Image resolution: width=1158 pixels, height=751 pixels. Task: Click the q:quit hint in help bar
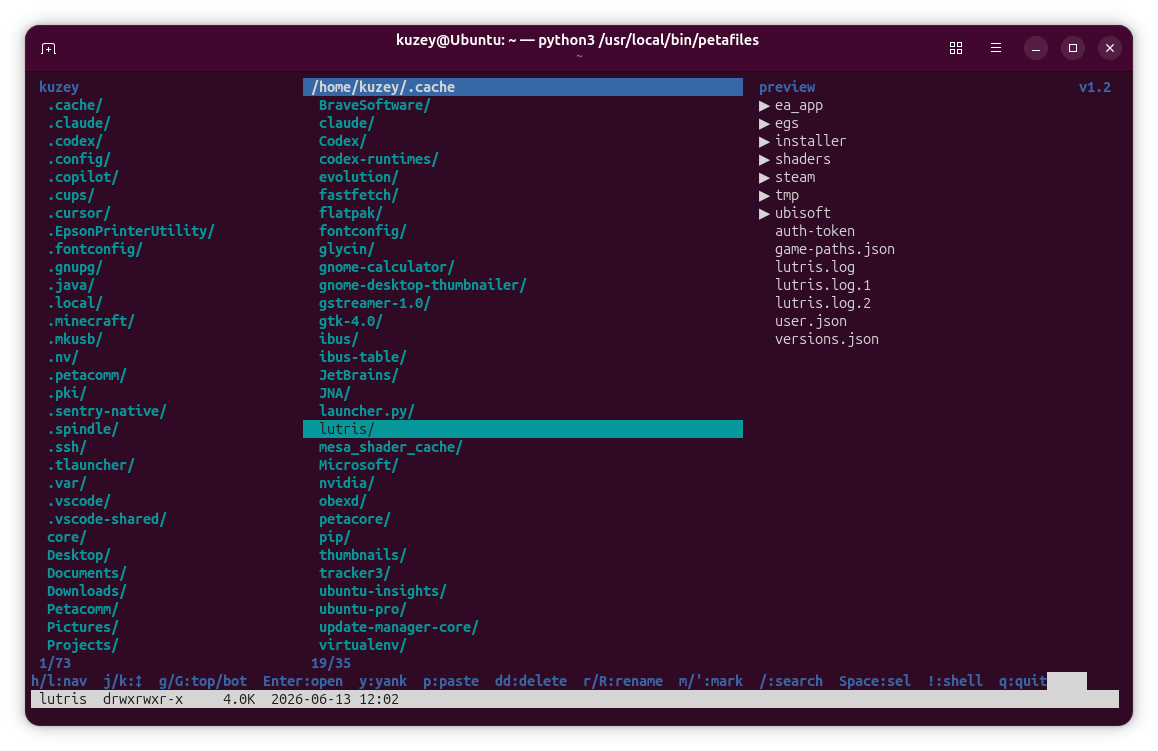pyautogui.click(x=1023, y=681)
